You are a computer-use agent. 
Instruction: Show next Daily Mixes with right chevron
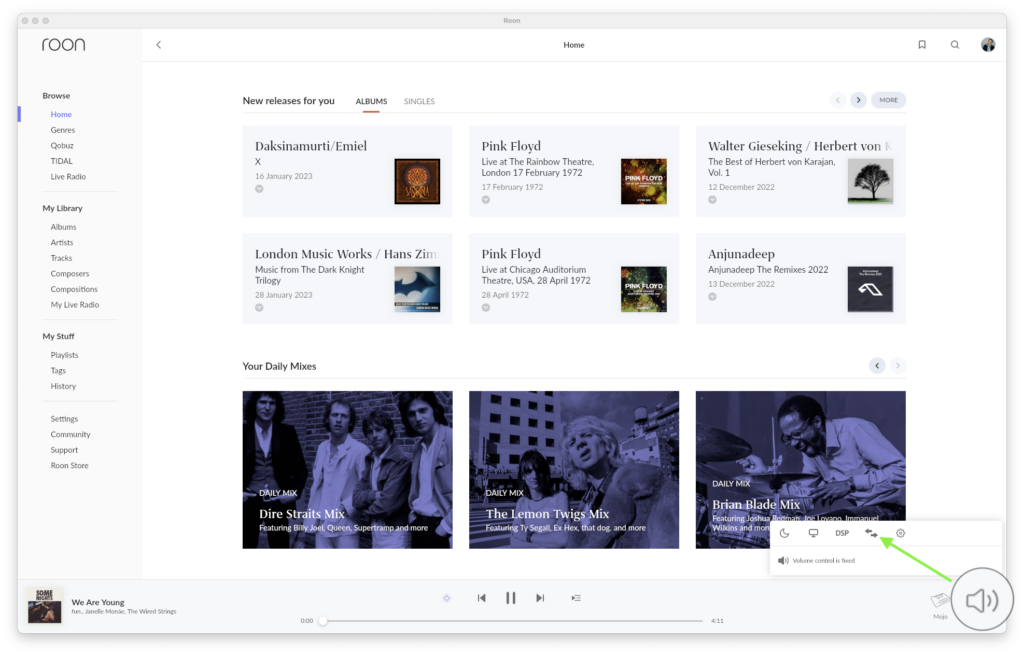(x=898, y=366)
